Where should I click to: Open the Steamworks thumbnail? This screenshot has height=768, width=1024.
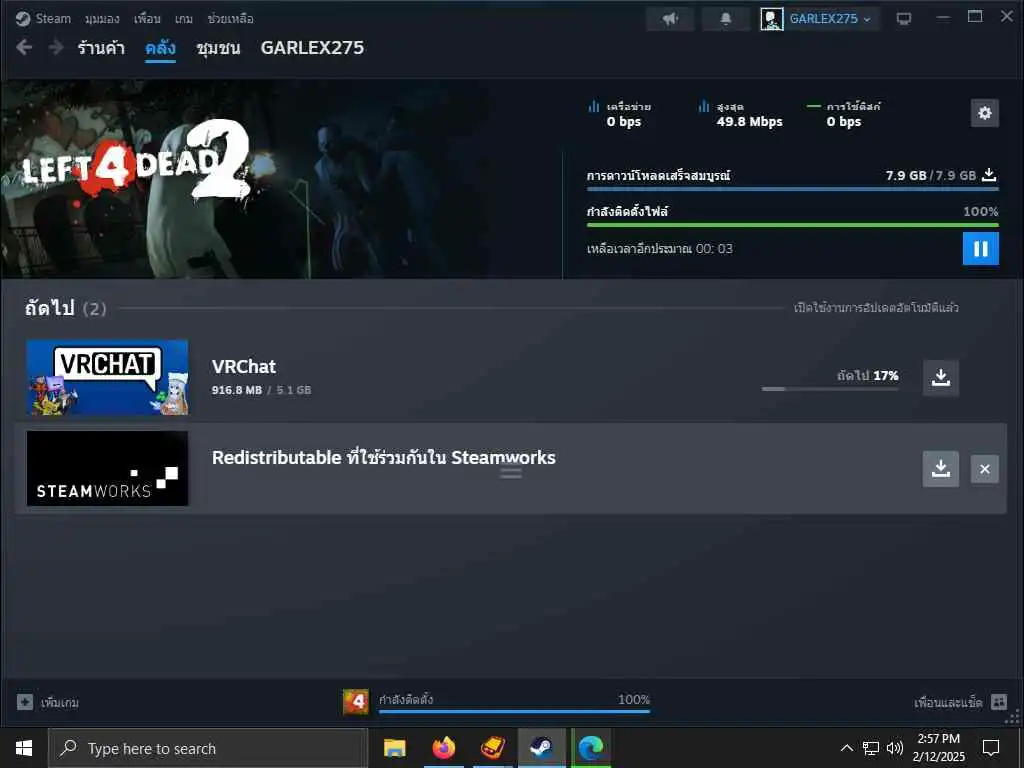click(x=107, y=468)
